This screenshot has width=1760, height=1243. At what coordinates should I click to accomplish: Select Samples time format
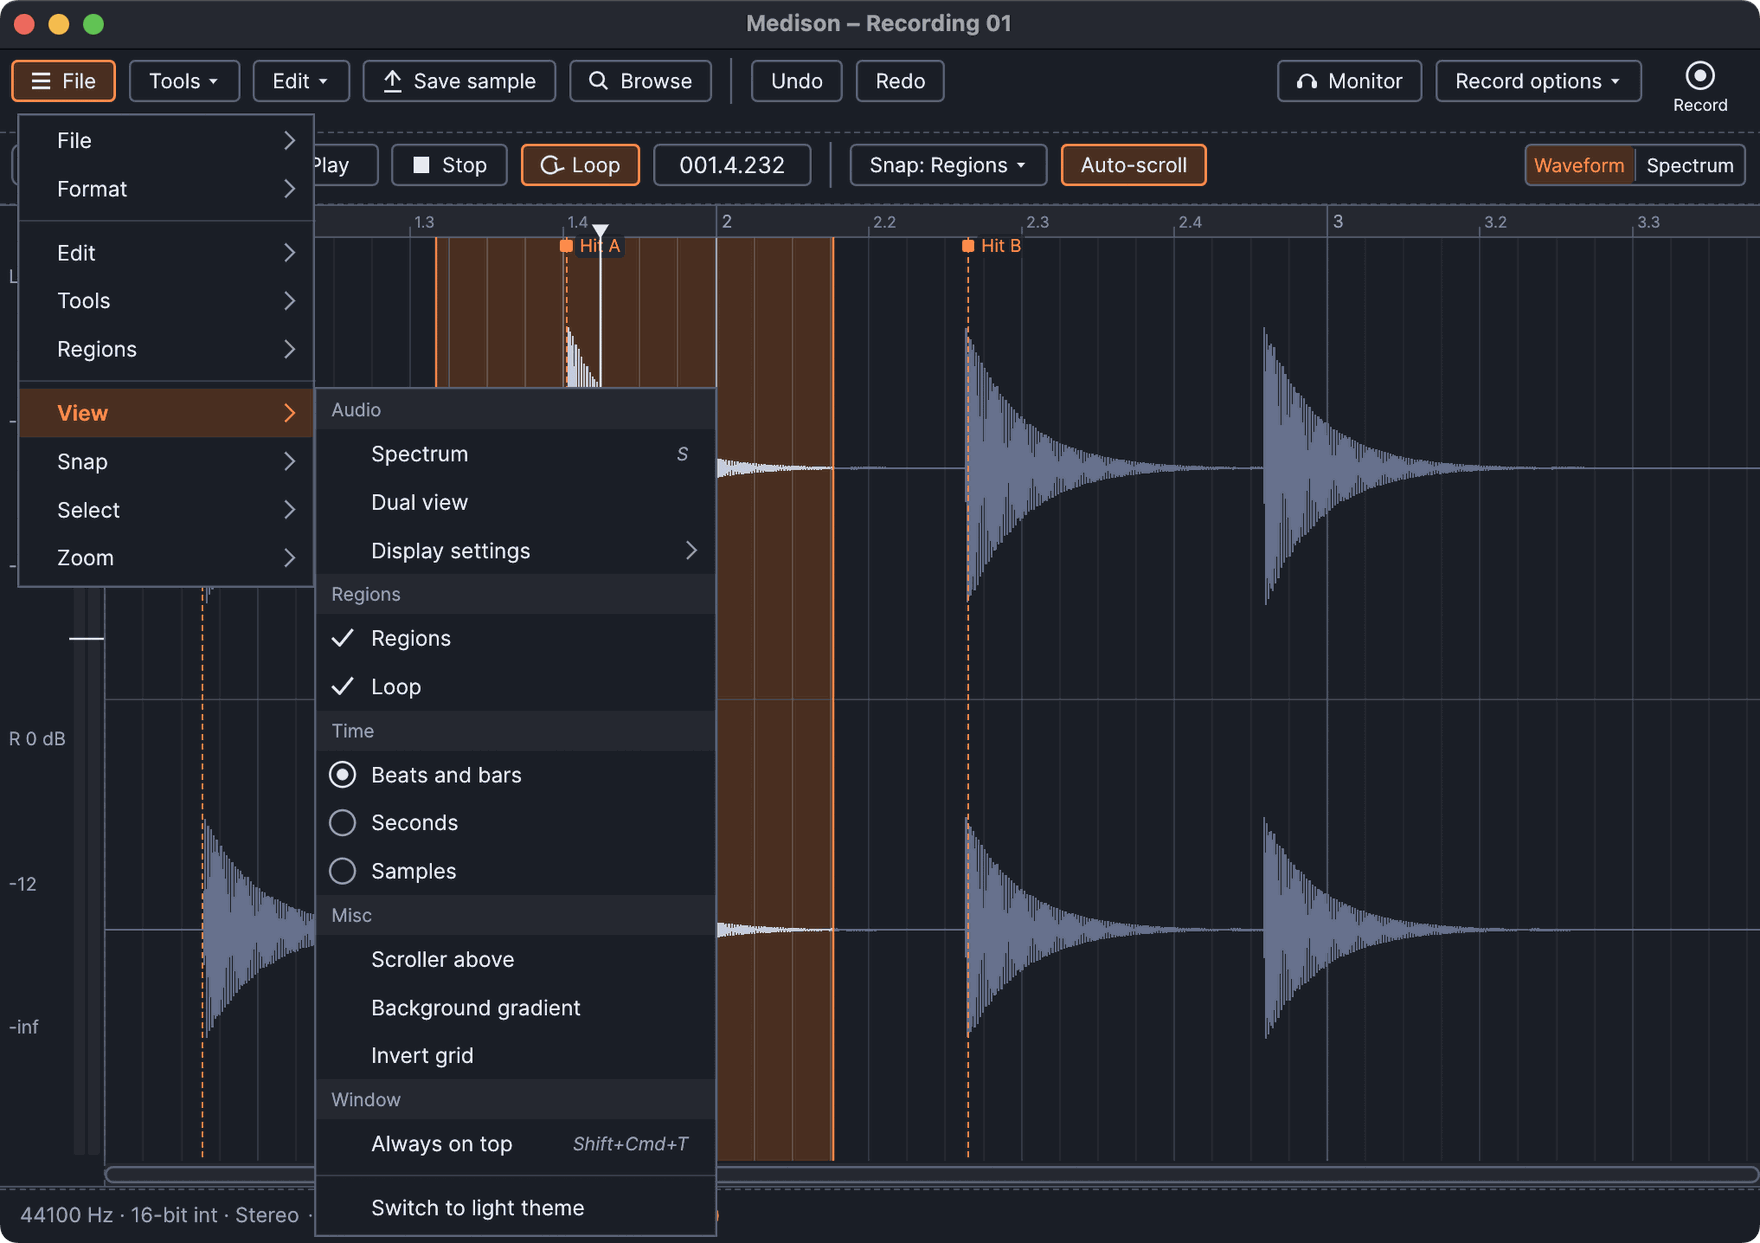click(515, 871)
